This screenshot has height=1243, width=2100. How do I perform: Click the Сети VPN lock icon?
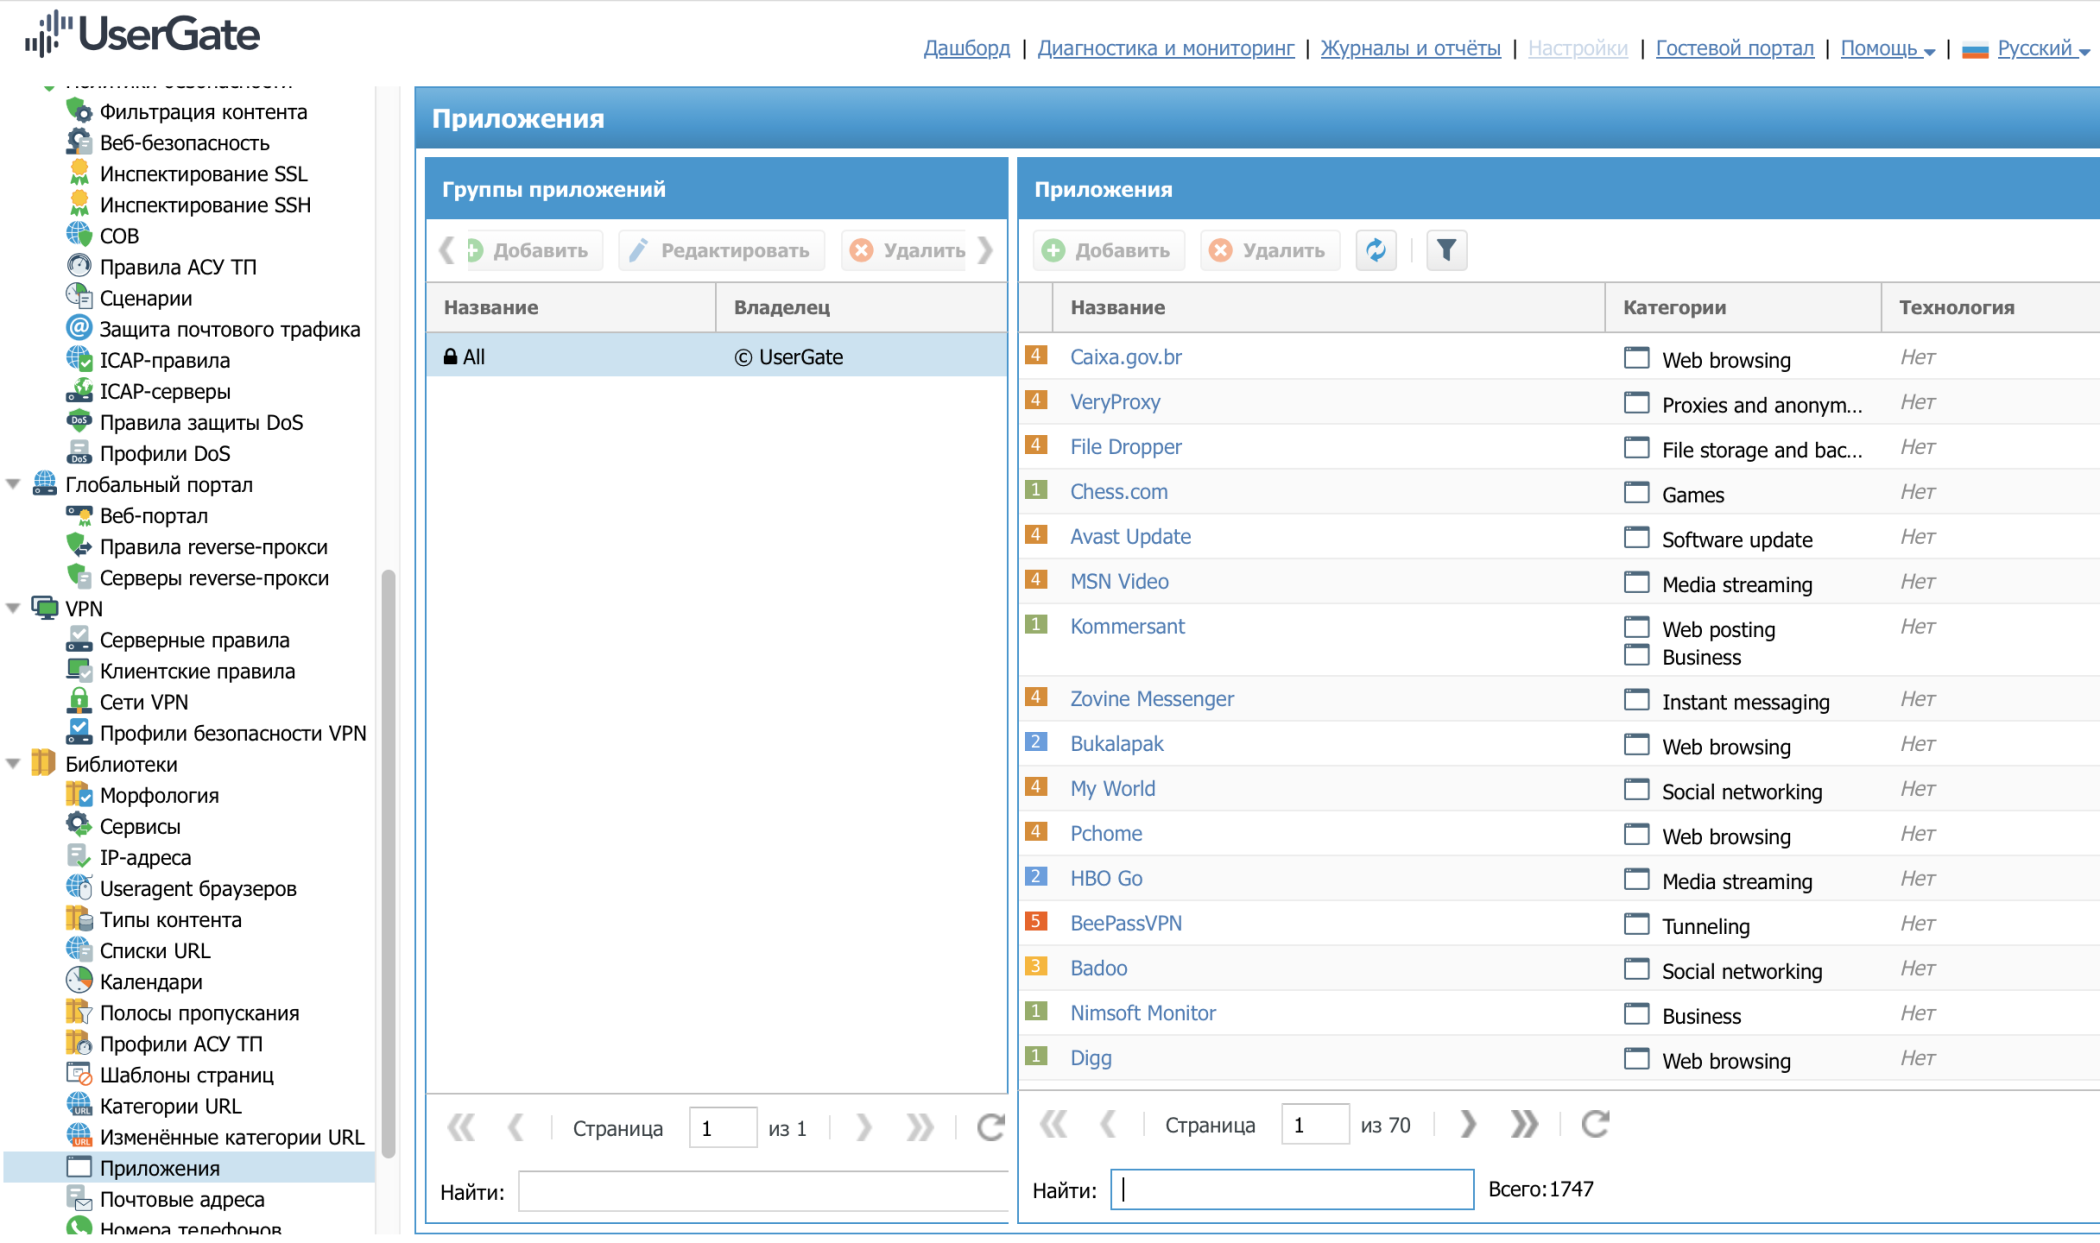pyautogui.click(x=79, y=701)
